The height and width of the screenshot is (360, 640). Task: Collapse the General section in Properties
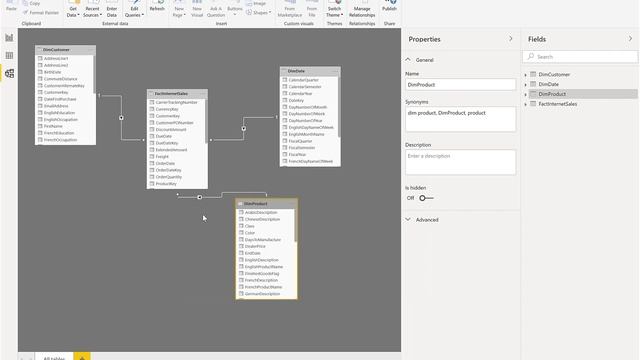(x=408, y=60)
